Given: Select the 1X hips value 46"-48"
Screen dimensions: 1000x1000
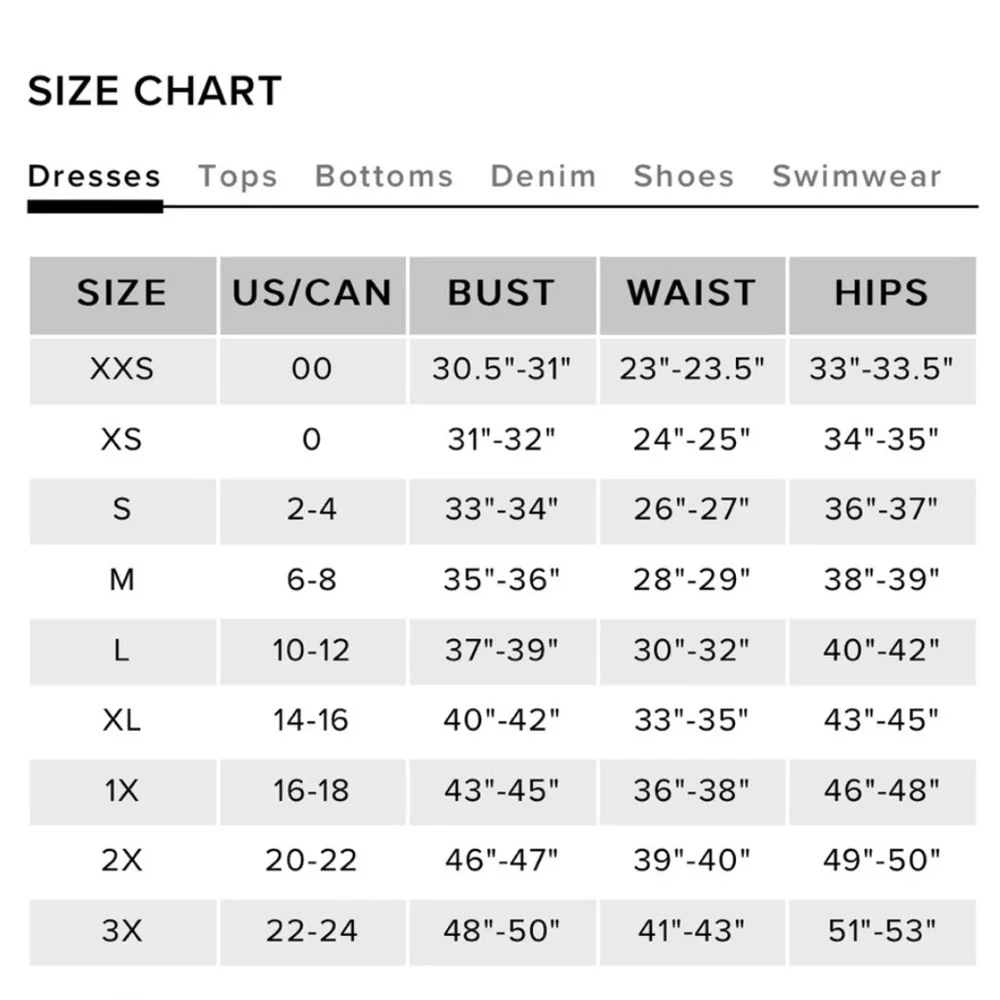Looking at the screenshot, I should click(x=882, y=790).
